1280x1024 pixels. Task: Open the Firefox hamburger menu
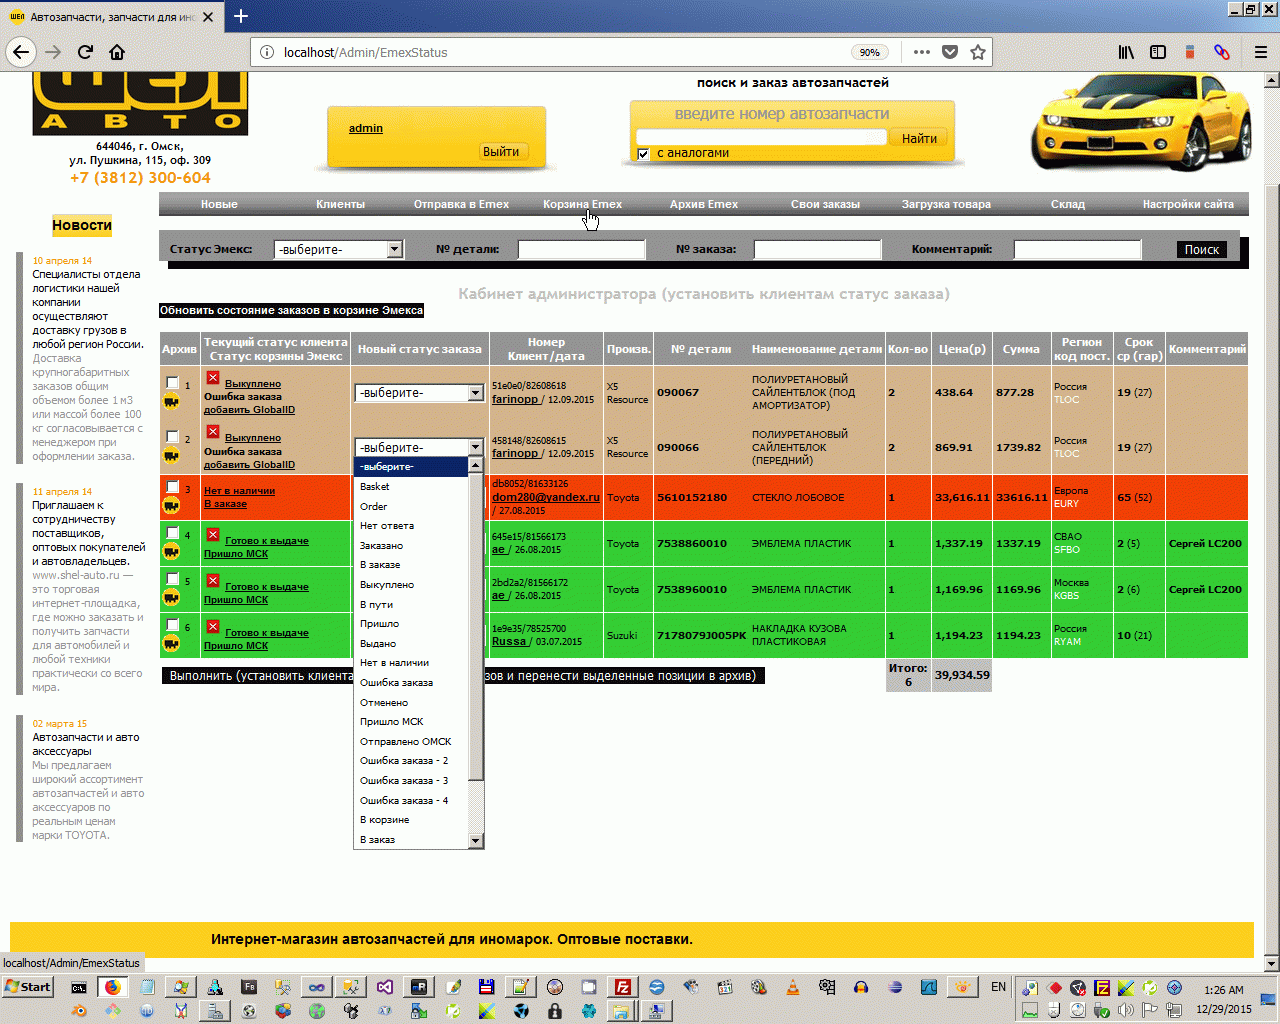pos(1261,52)
